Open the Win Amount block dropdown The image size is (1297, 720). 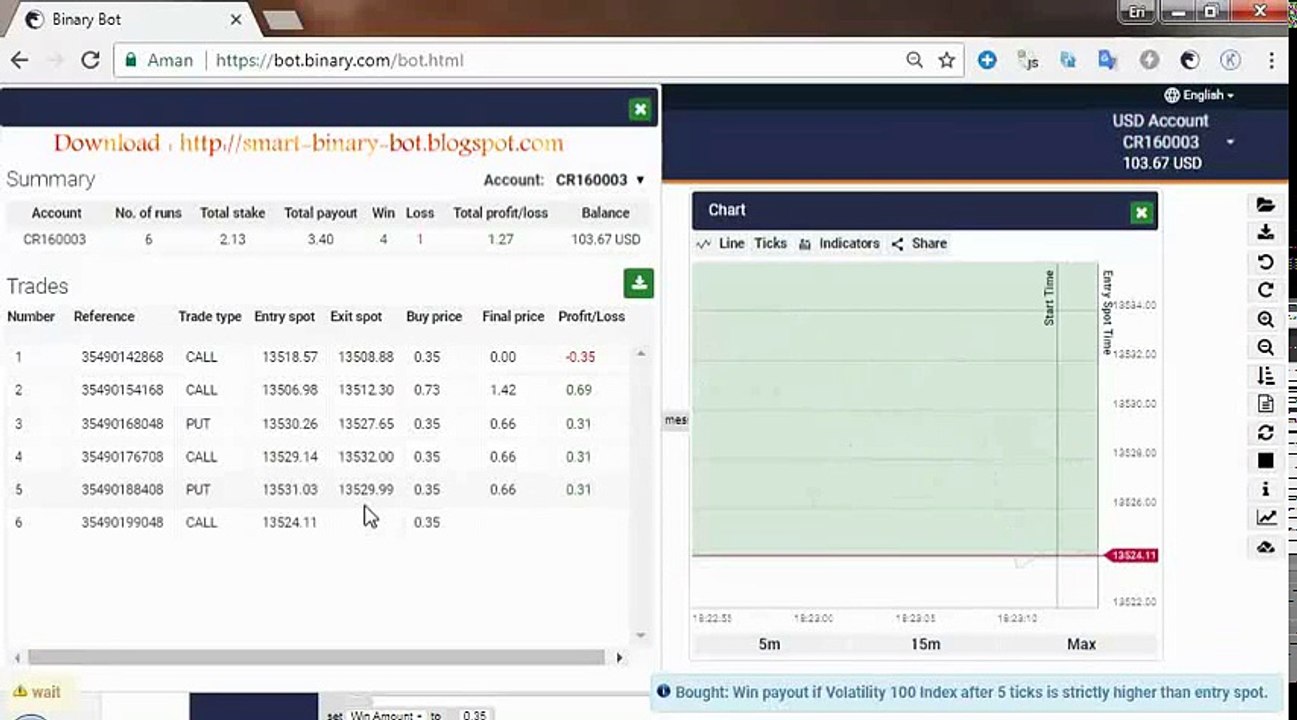(386, 715)
